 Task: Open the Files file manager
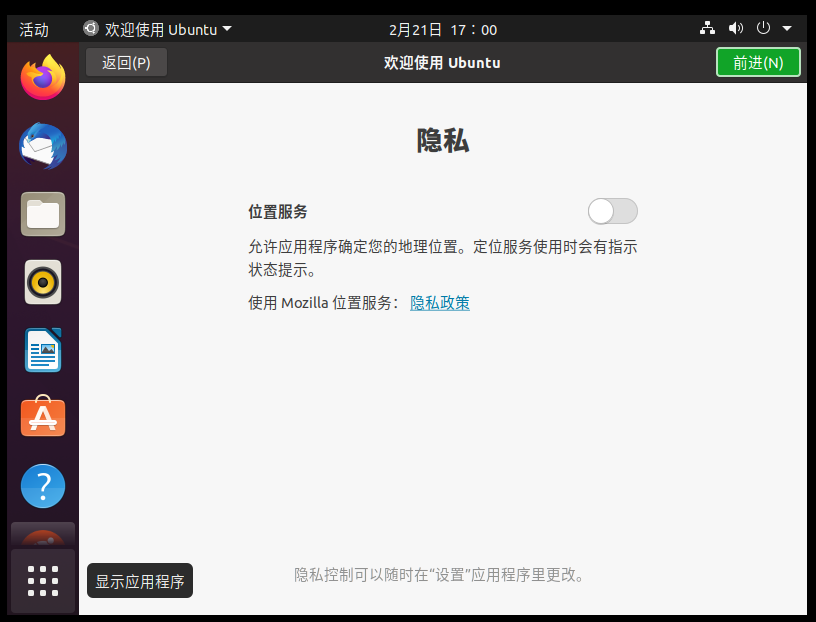click(x=42, y=213)
